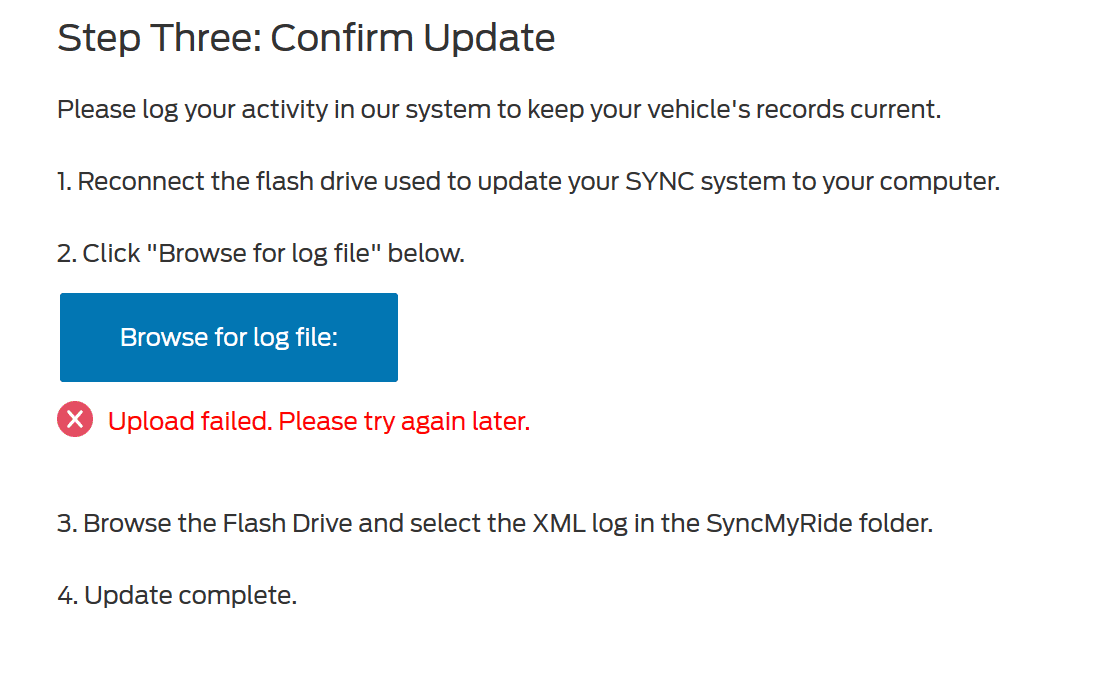Click 'Step Three:' at the heading start
The image size is (1093, 674).
(159, 38)
